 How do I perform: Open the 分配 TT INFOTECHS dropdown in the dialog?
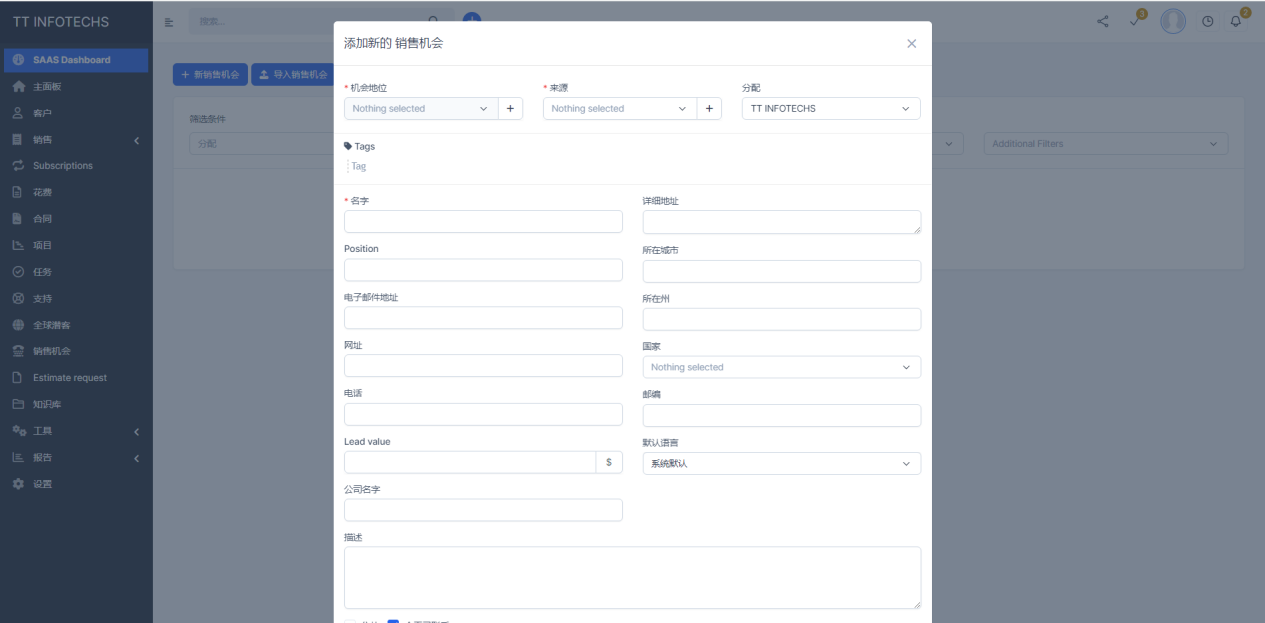[831, 109]
